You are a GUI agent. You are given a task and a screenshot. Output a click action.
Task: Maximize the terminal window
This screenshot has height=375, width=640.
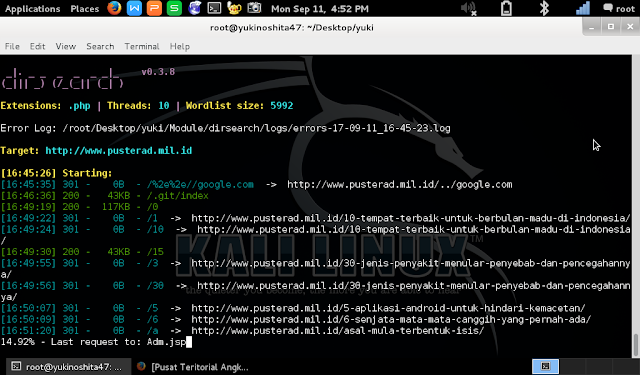point(611,27)
